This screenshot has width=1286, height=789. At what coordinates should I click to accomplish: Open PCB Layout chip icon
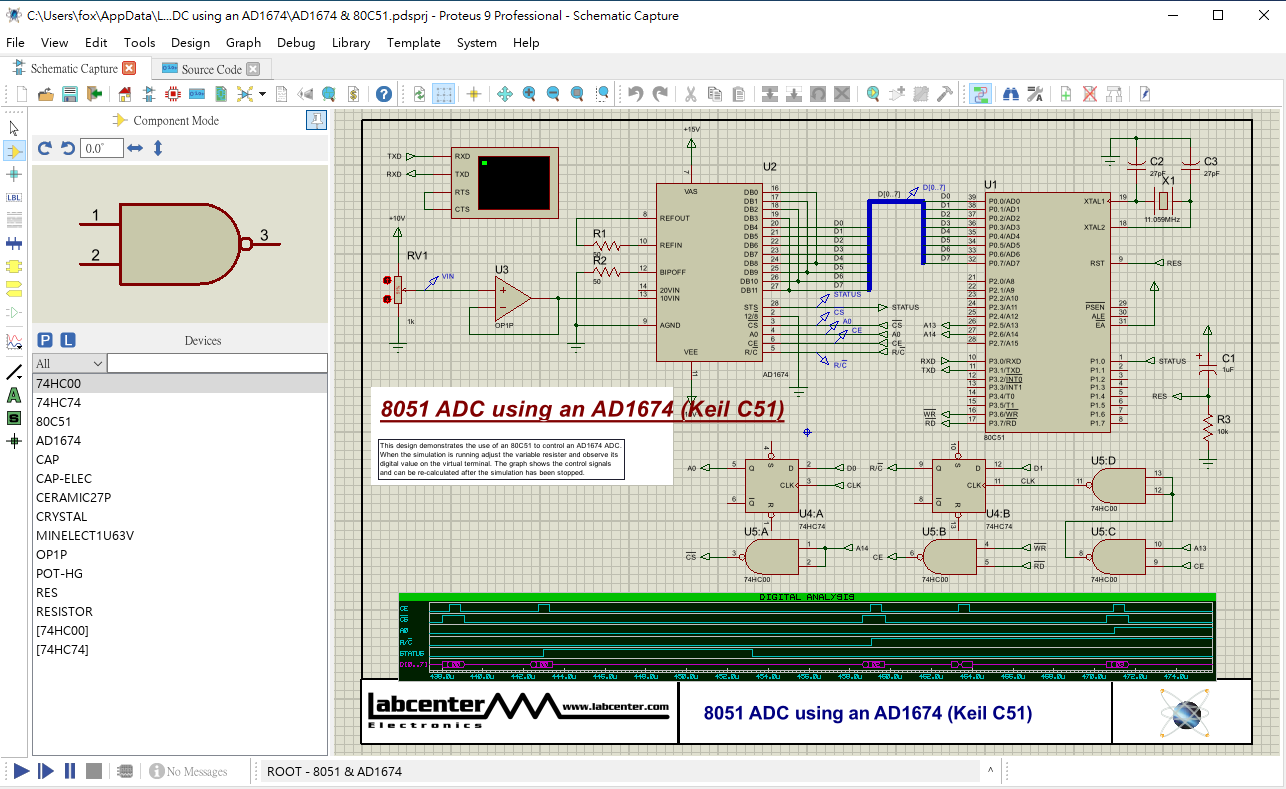[173, 94]
